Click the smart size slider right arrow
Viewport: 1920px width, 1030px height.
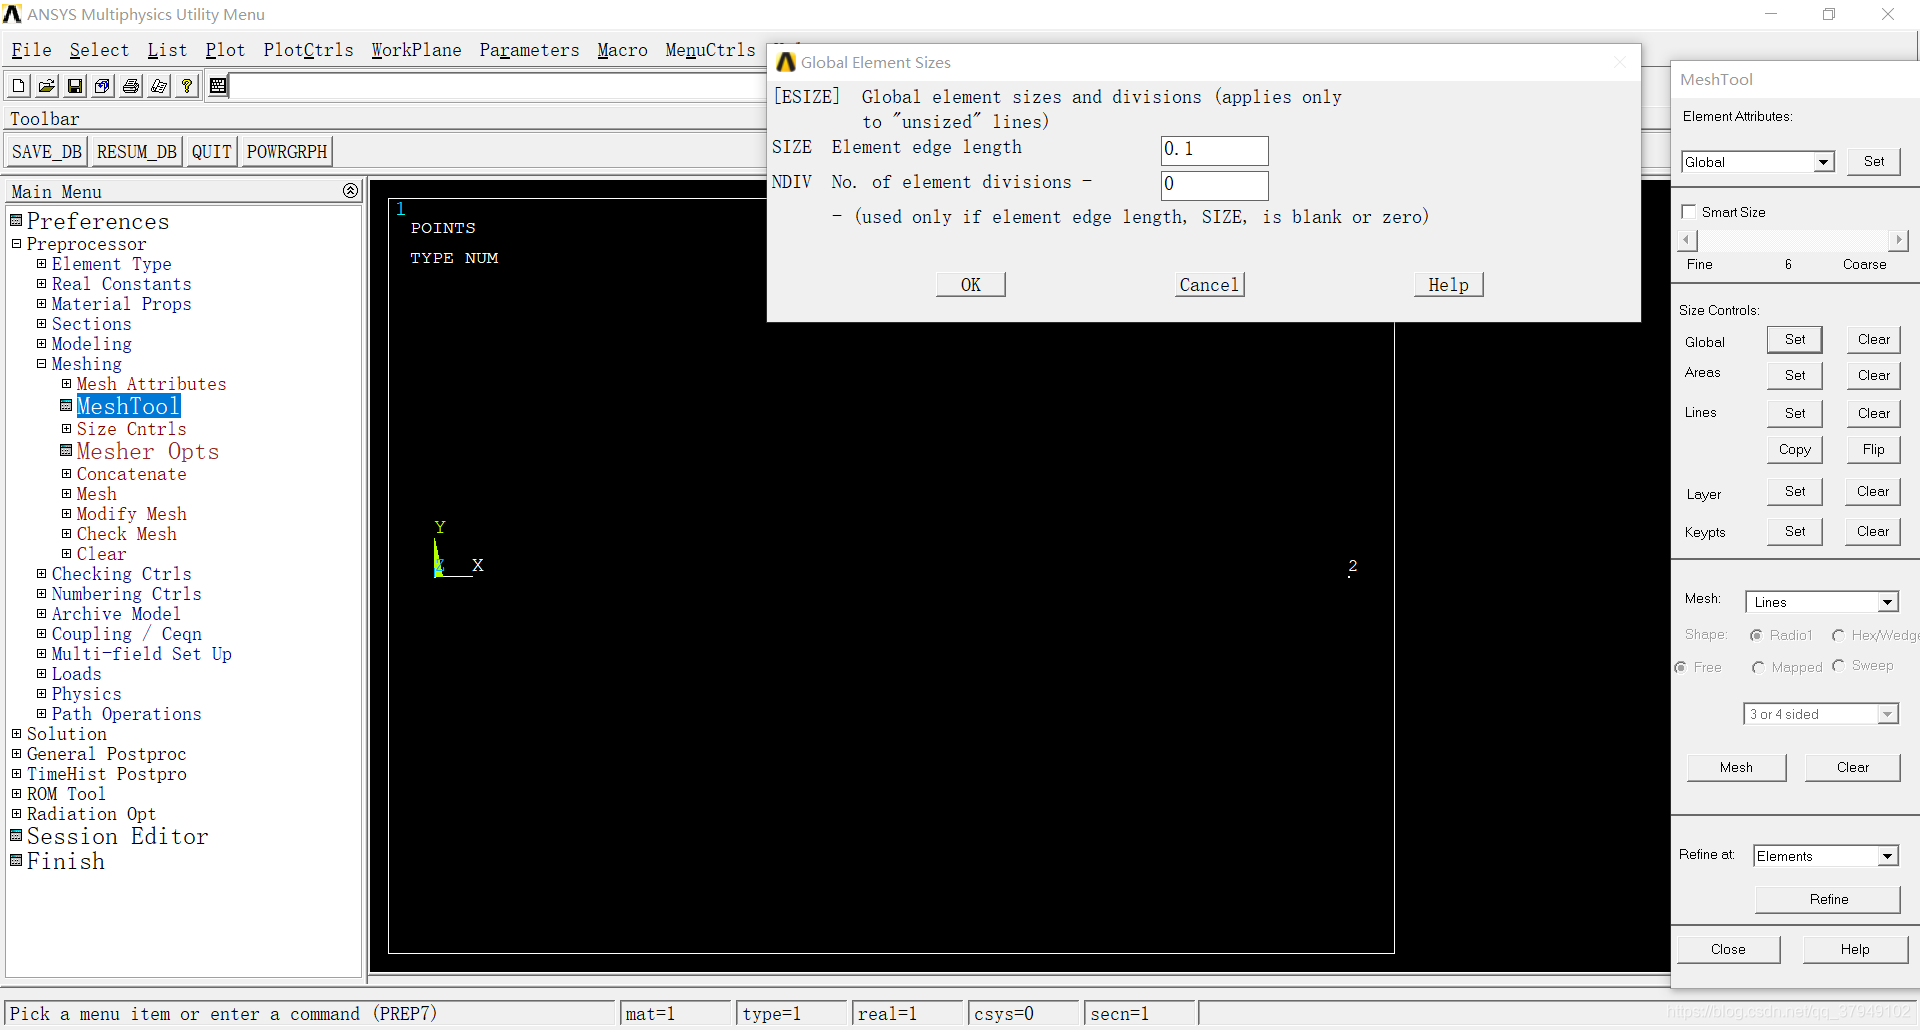tap(1899, 240)
